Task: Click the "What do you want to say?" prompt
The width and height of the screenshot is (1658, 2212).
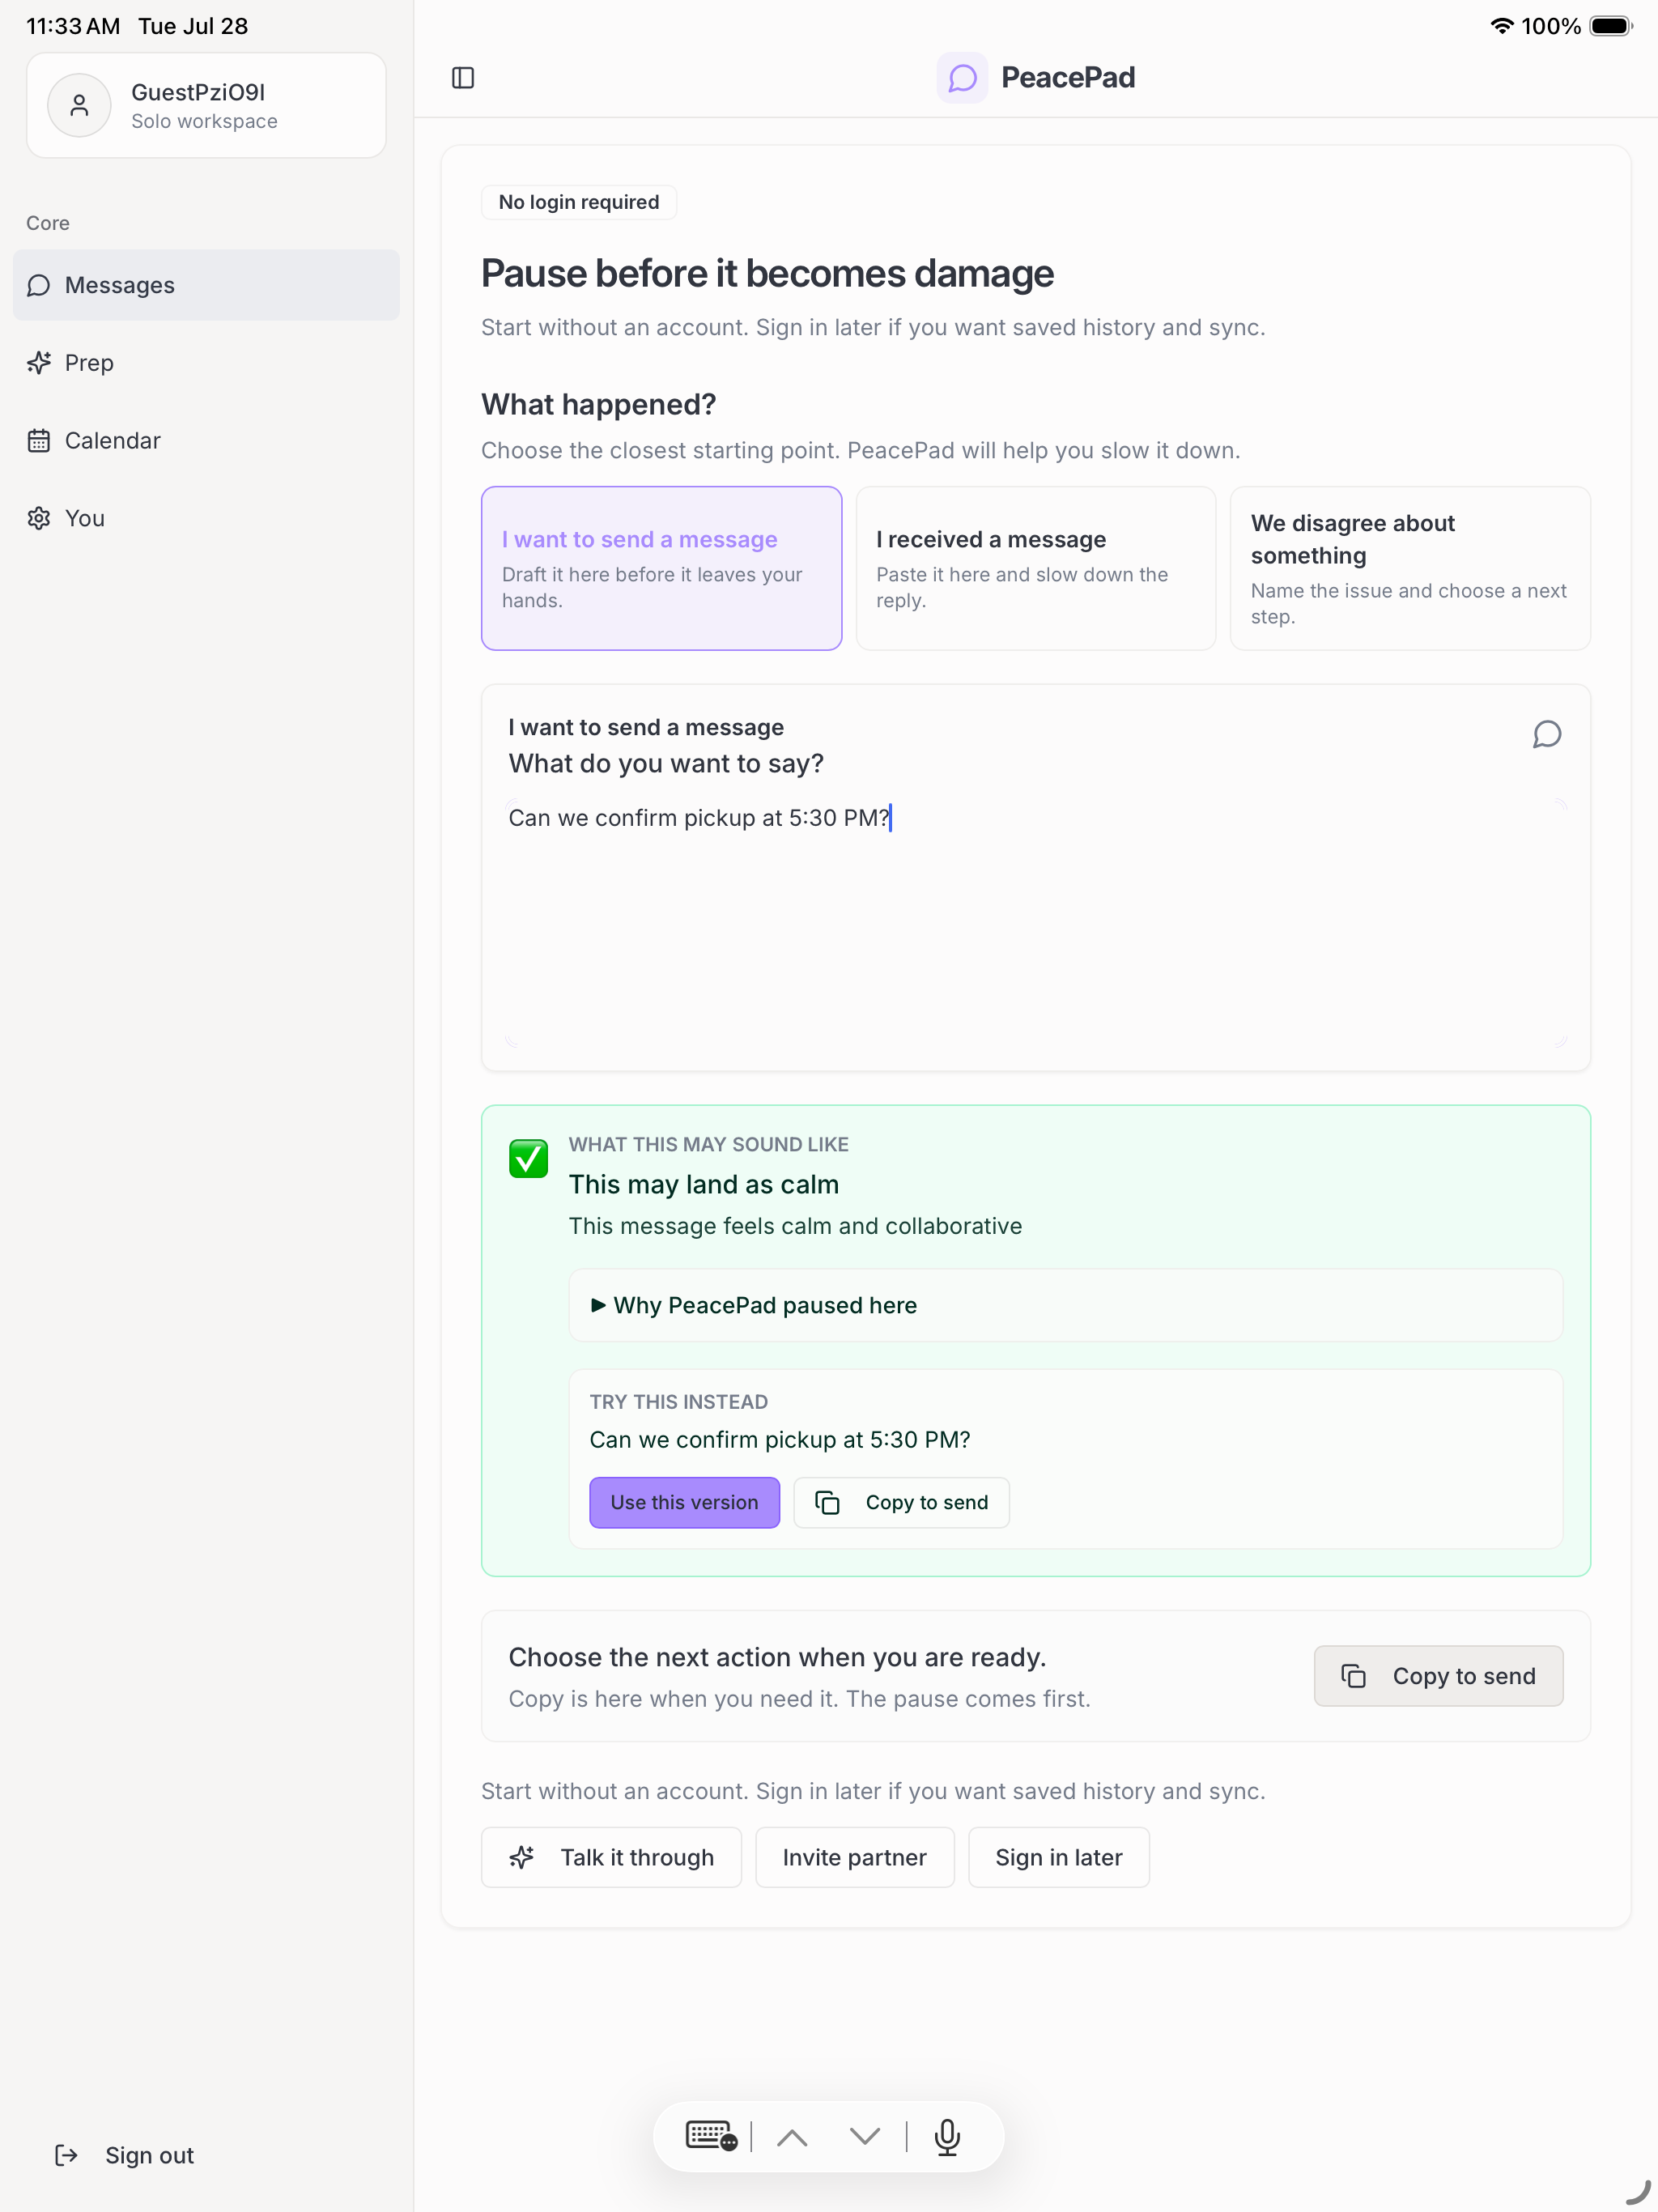Action: pyautogui.click(x=666, y=763)
